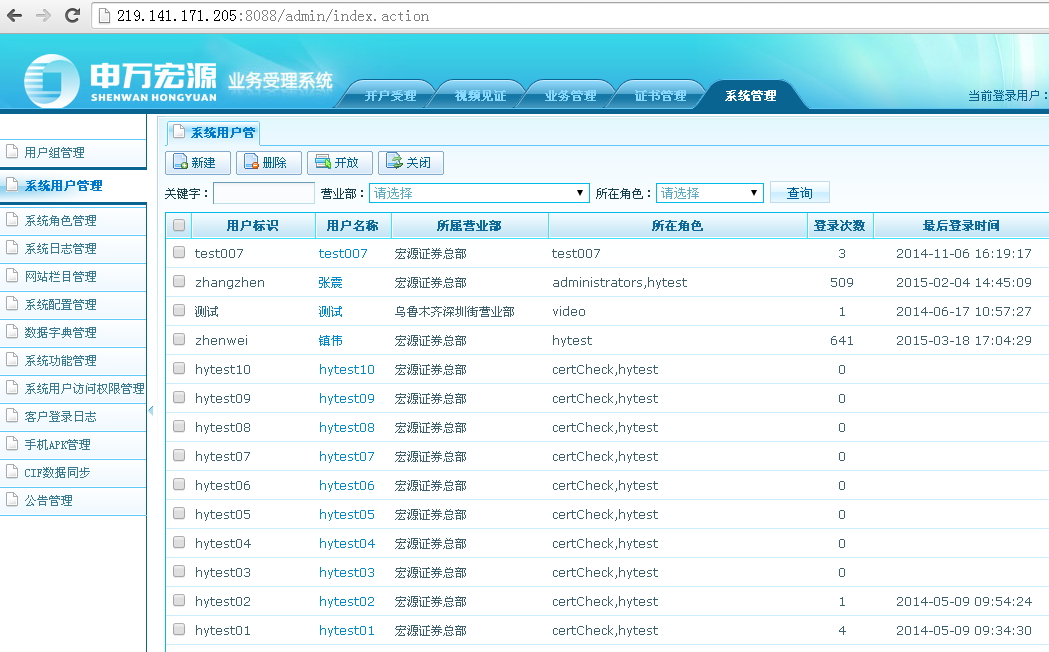
Task: Check the box for test007 row
Action: coord(179,252)
